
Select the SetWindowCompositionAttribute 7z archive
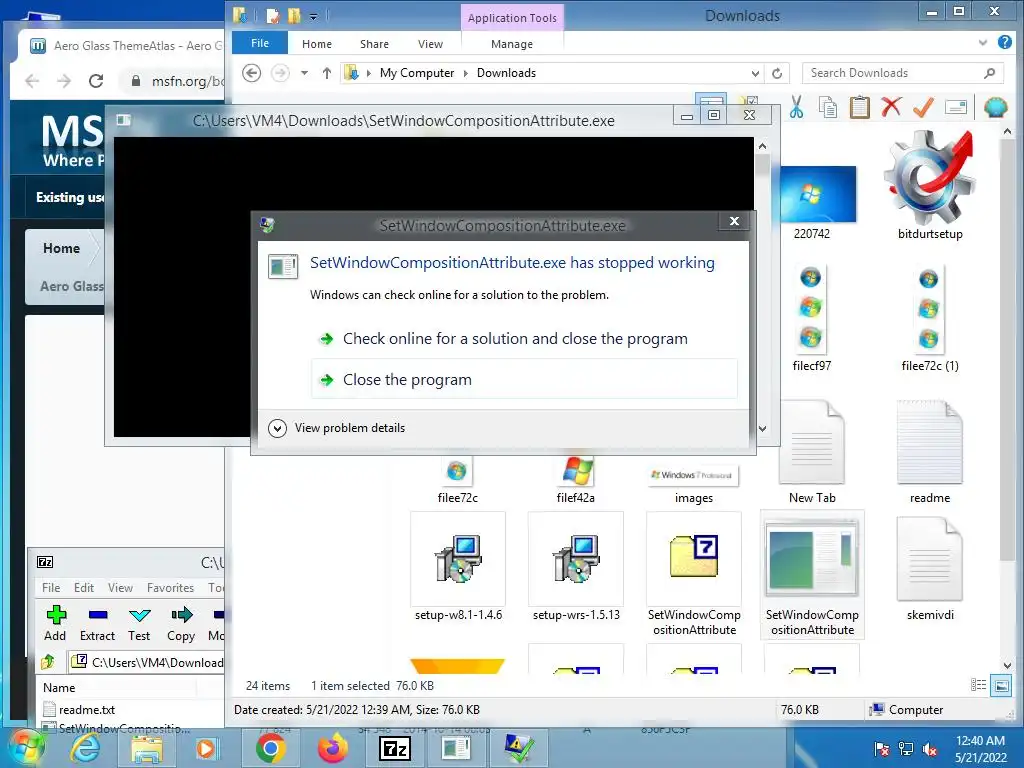[x=694, y=575]
